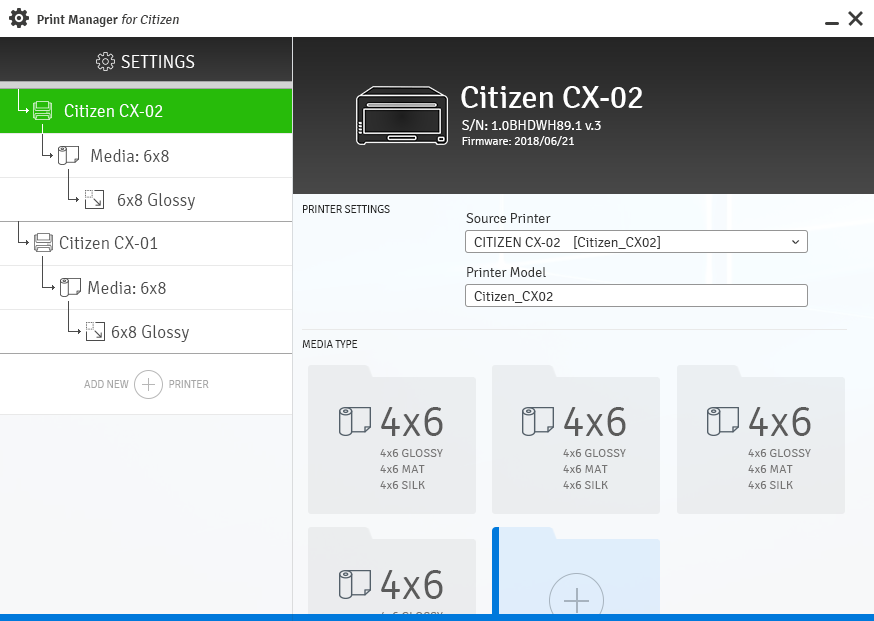Click the PRINTER SETTINGS section label

[x=346, y=209]
